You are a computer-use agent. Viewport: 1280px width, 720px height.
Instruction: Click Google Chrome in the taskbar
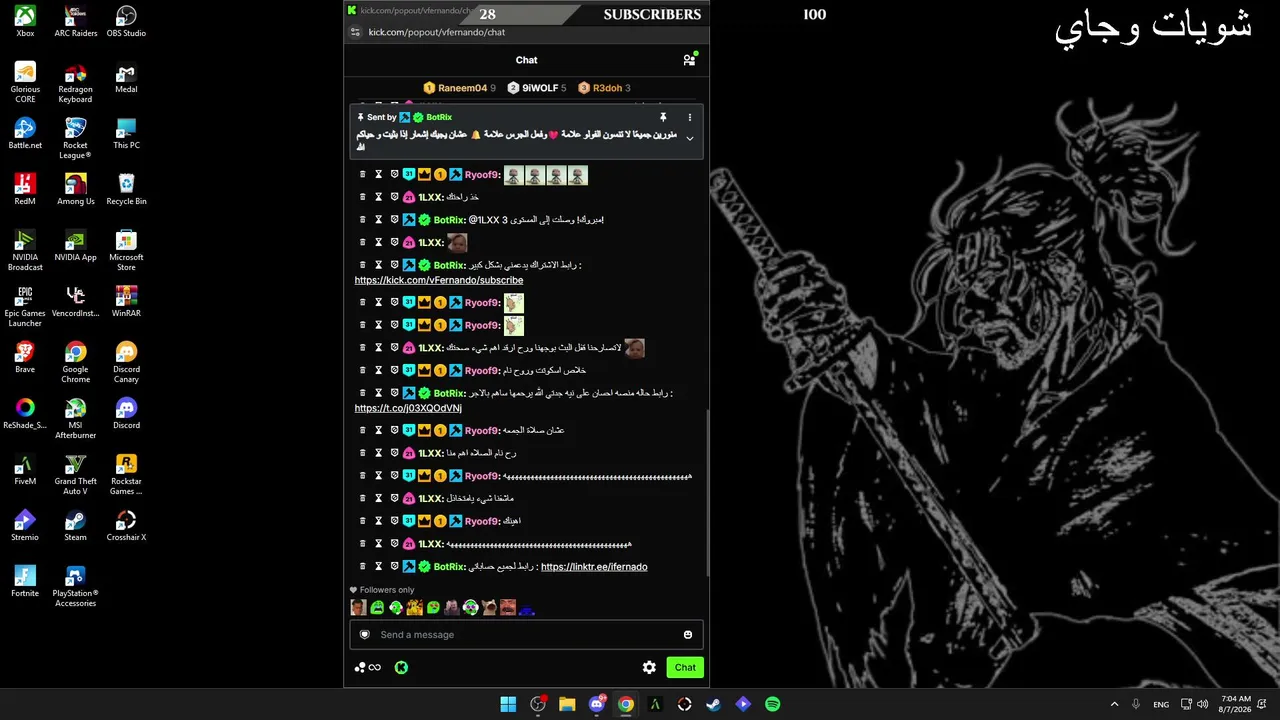(626, 704)
